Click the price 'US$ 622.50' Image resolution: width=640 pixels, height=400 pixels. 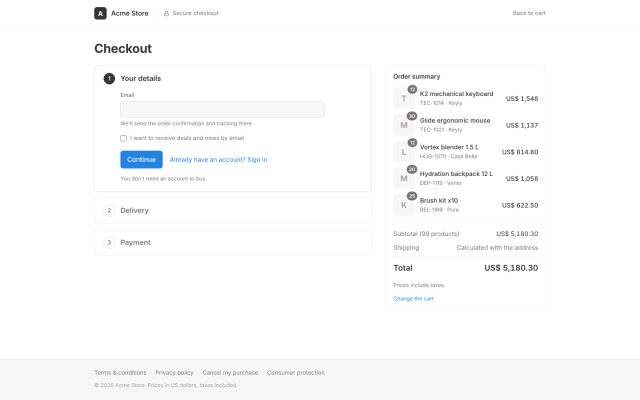[x=520, y=205]
